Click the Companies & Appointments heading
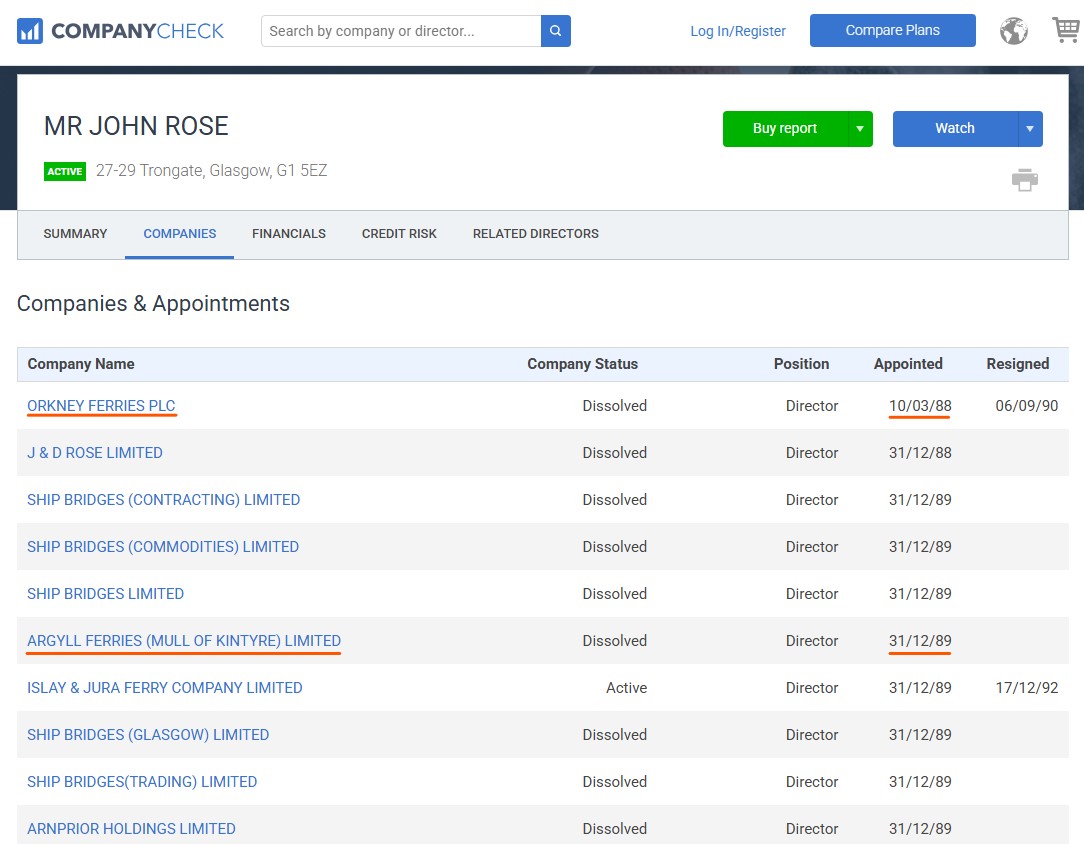This screenshot has width=1084, height=844. tap(153, 303)
